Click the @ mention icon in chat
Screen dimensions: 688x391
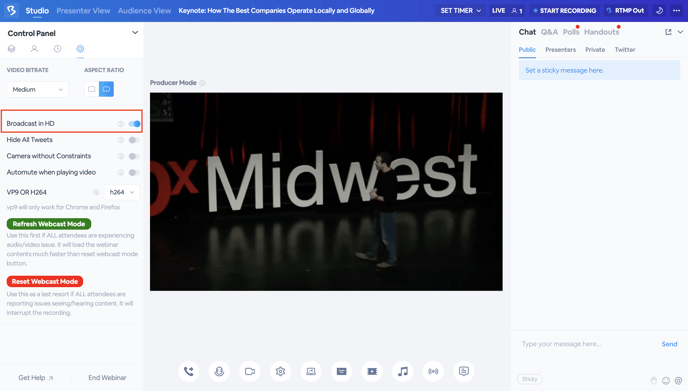678,380
